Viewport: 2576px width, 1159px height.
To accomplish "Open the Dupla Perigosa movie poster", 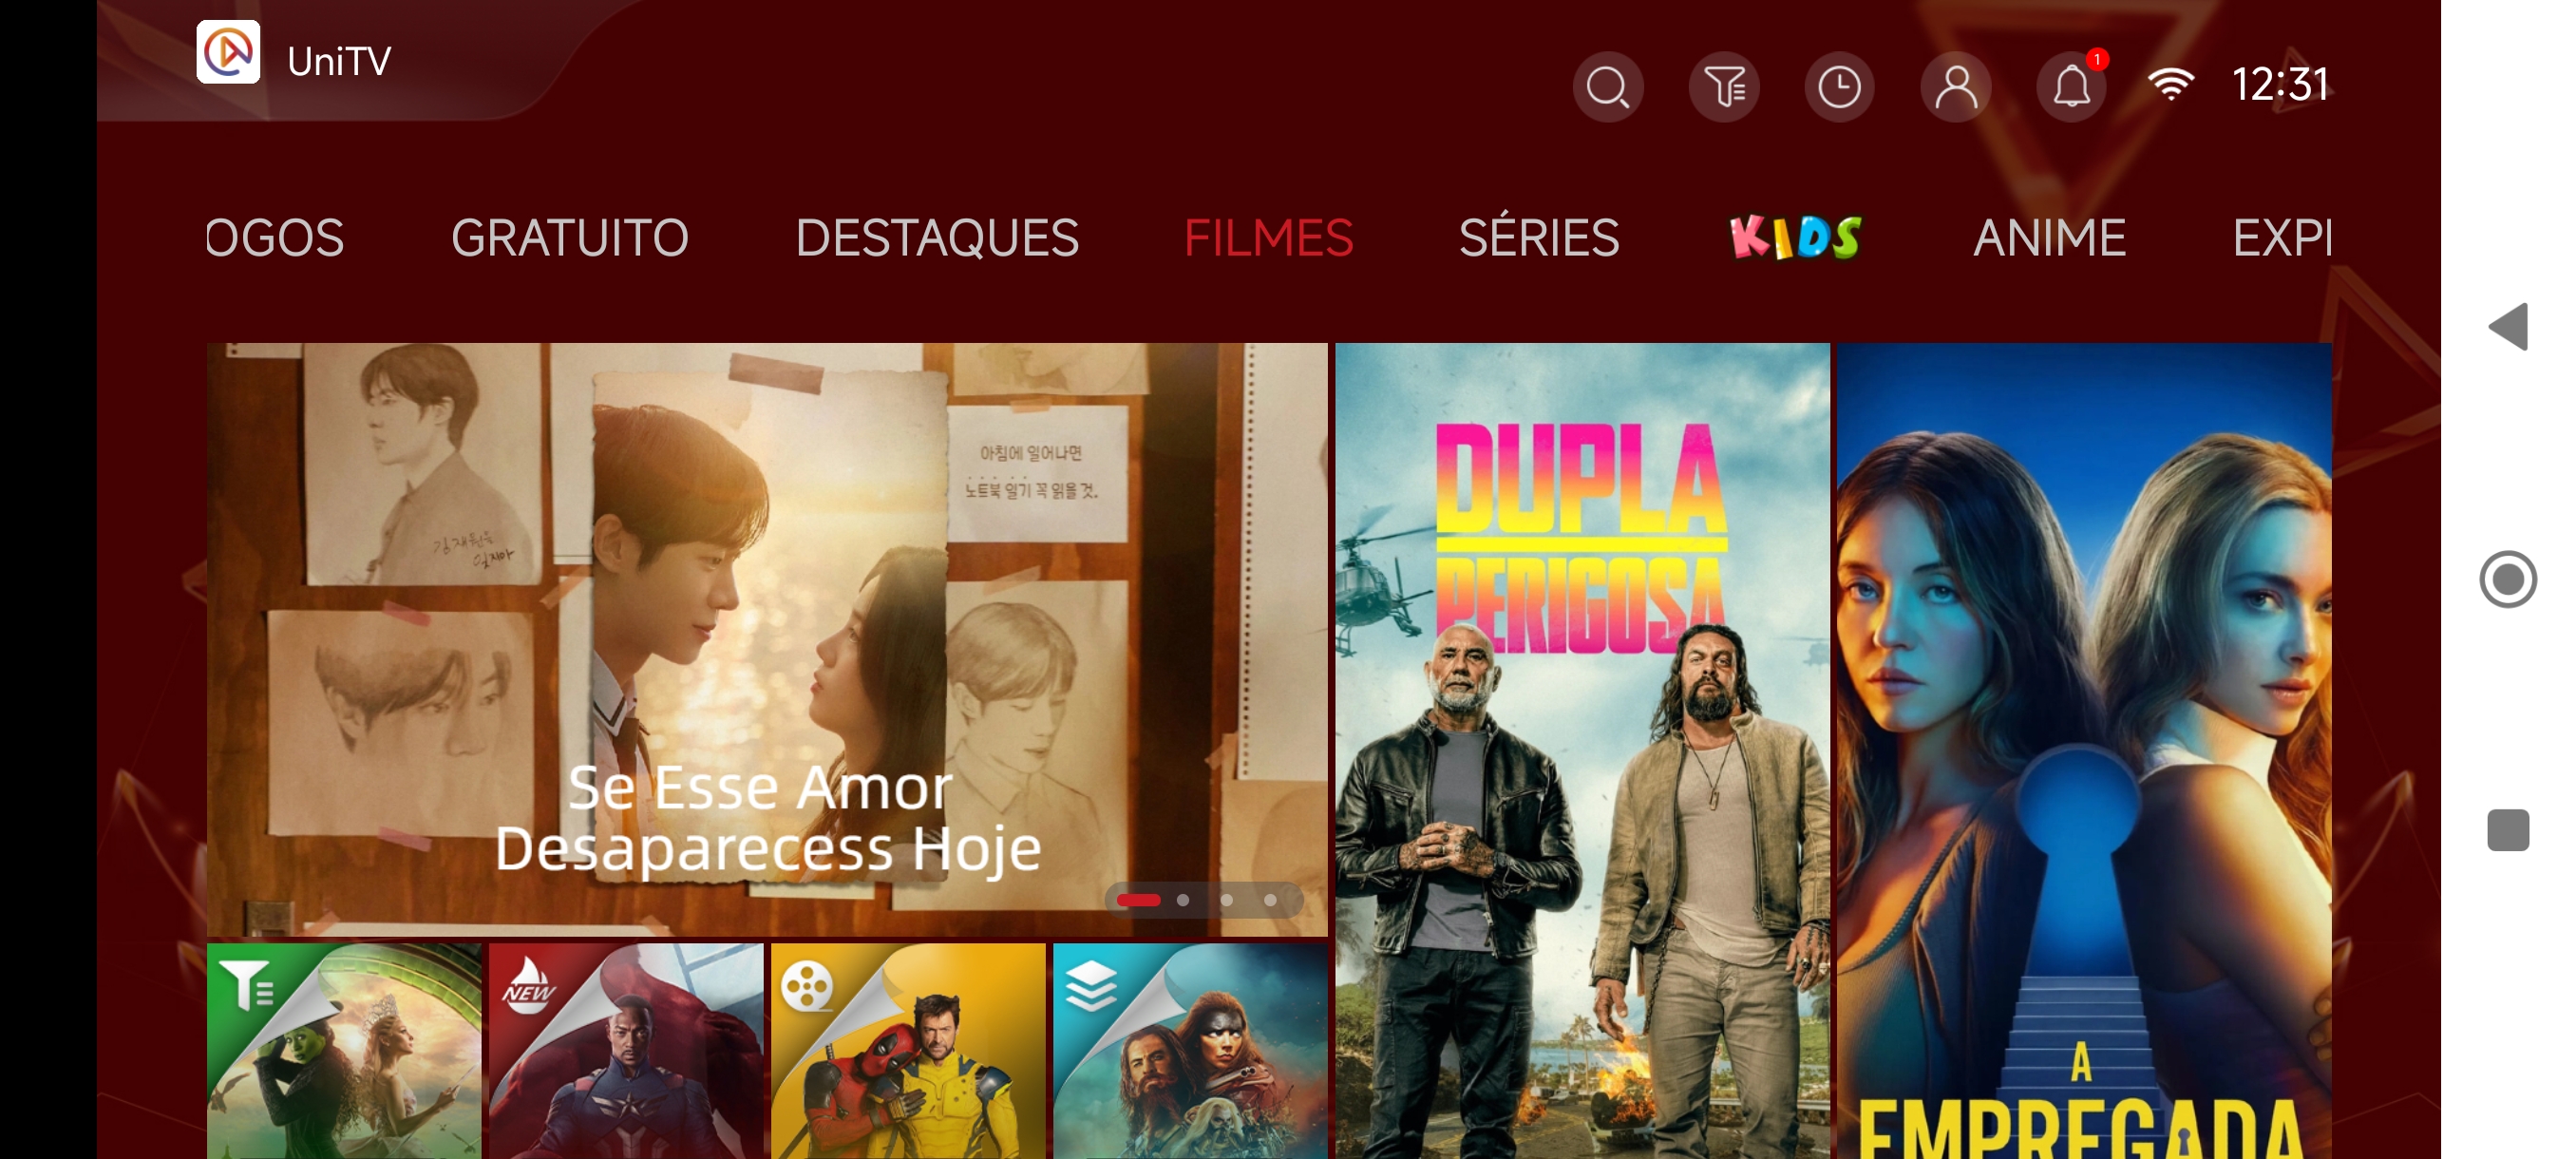I will [1582, 751].
